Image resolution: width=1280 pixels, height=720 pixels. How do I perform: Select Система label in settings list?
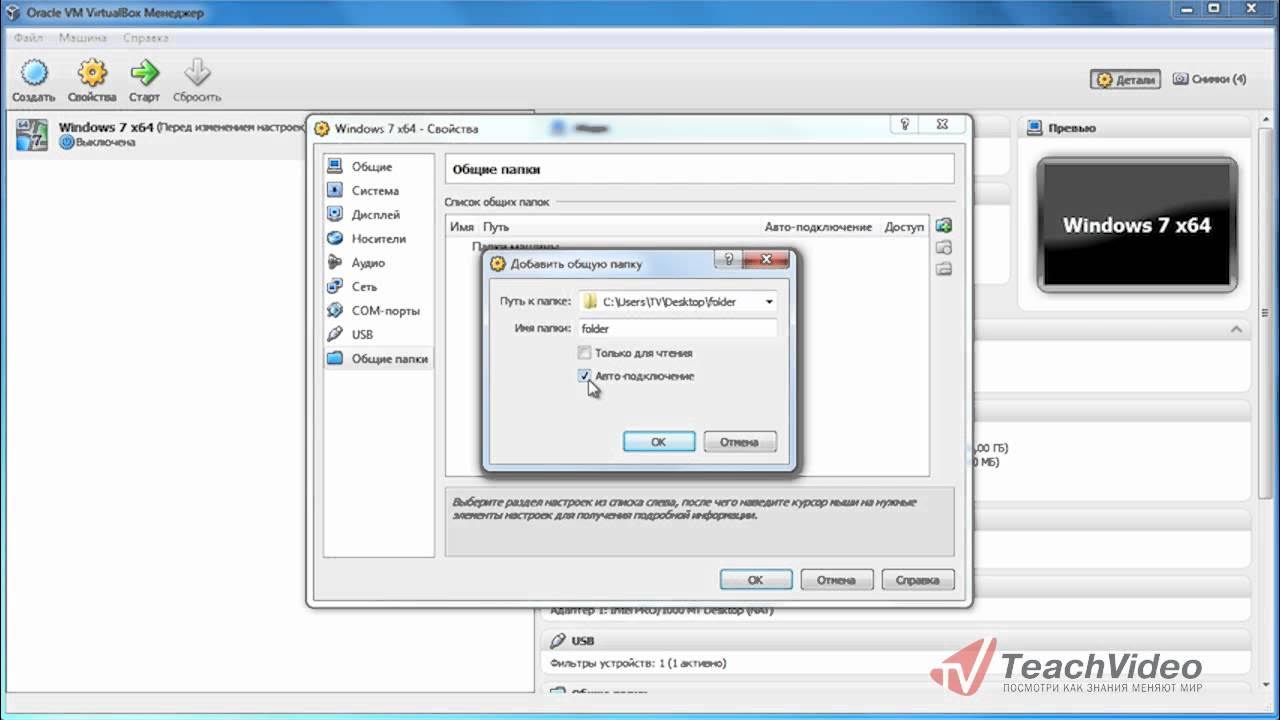point(375,190)
